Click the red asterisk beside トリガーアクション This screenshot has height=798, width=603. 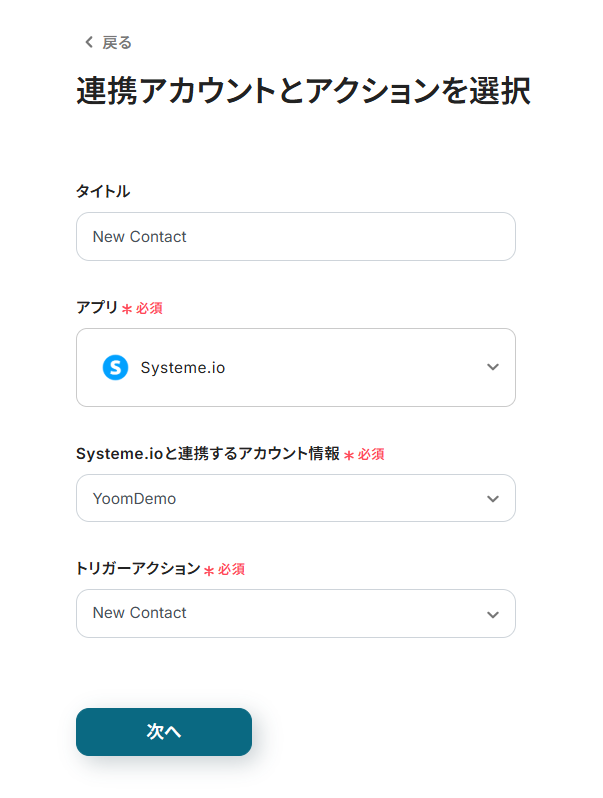pyautogui.click(x=209, y=570)
